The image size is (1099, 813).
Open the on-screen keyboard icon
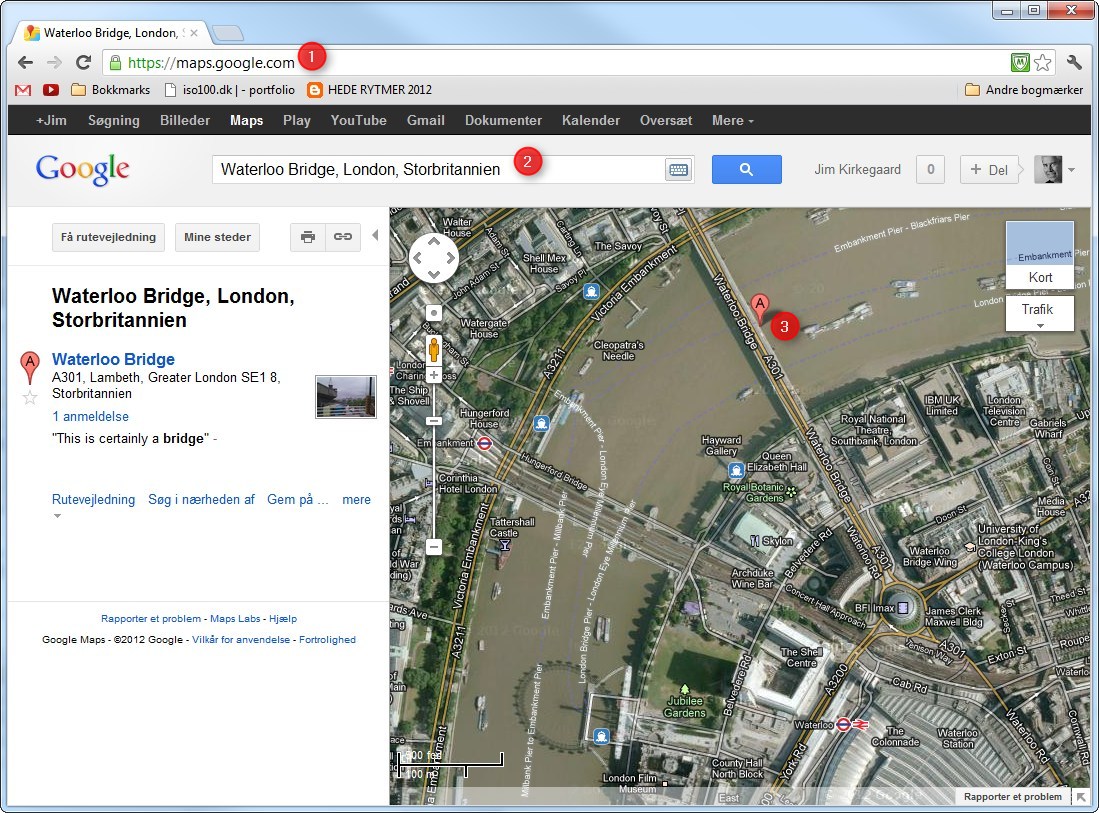(678, 170)
